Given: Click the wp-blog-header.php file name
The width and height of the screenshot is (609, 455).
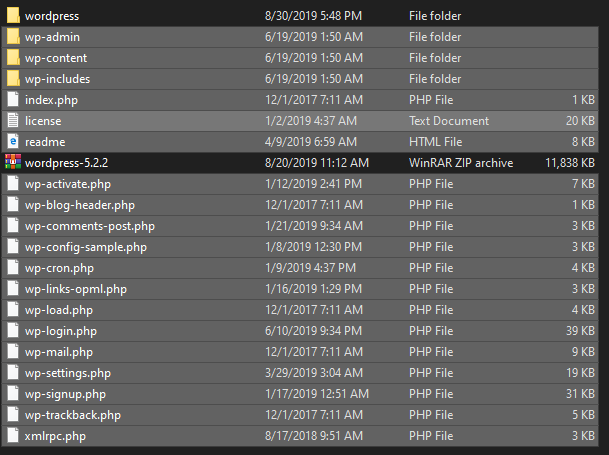Looking at the screenshot, I should click(80, 205).
